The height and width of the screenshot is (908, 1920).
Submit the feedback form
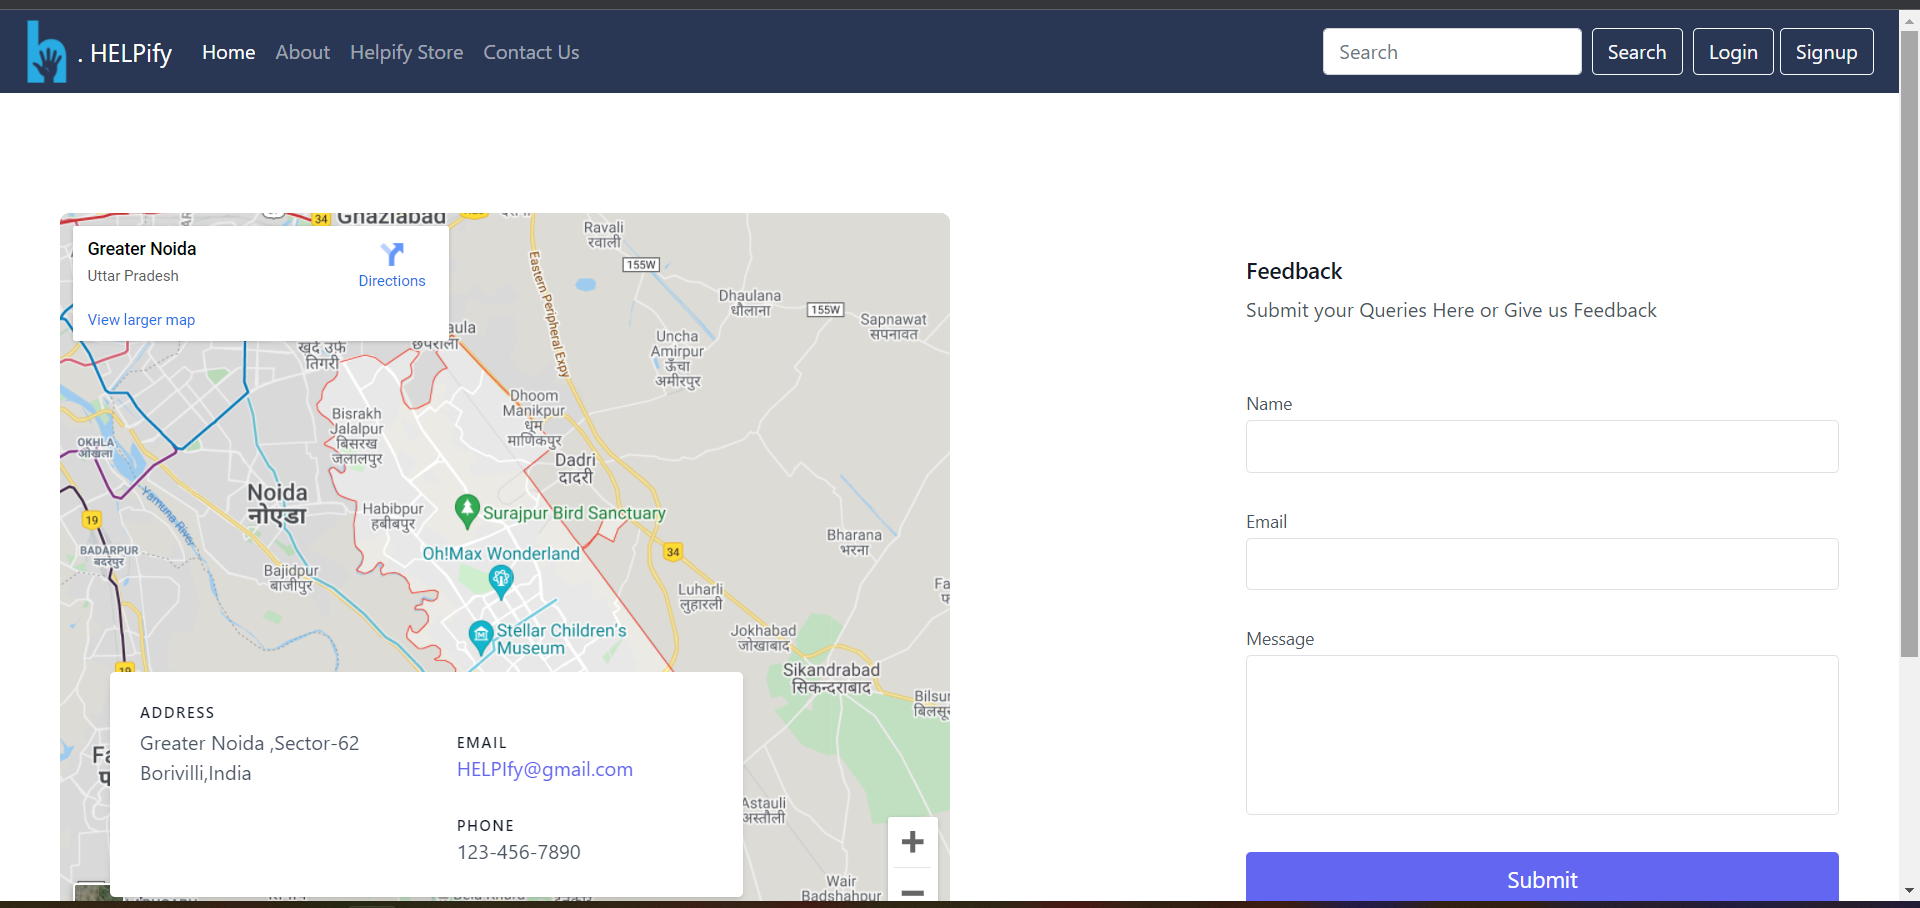tap(1542, 878)
